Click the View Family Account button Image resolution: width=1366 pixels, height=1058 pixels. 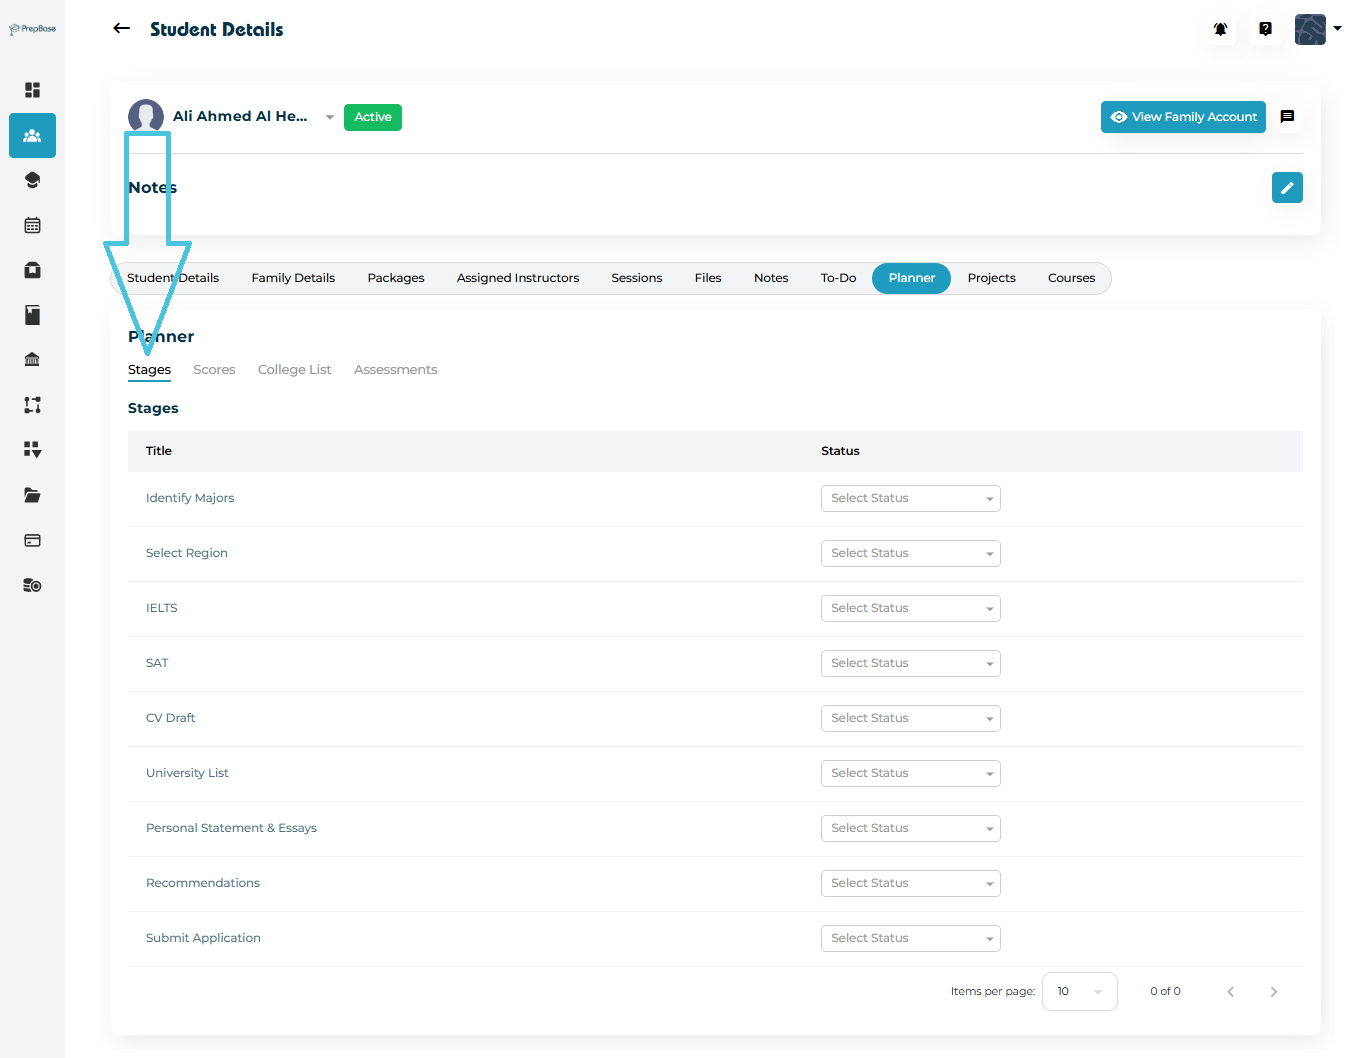tap(1183, 117)
